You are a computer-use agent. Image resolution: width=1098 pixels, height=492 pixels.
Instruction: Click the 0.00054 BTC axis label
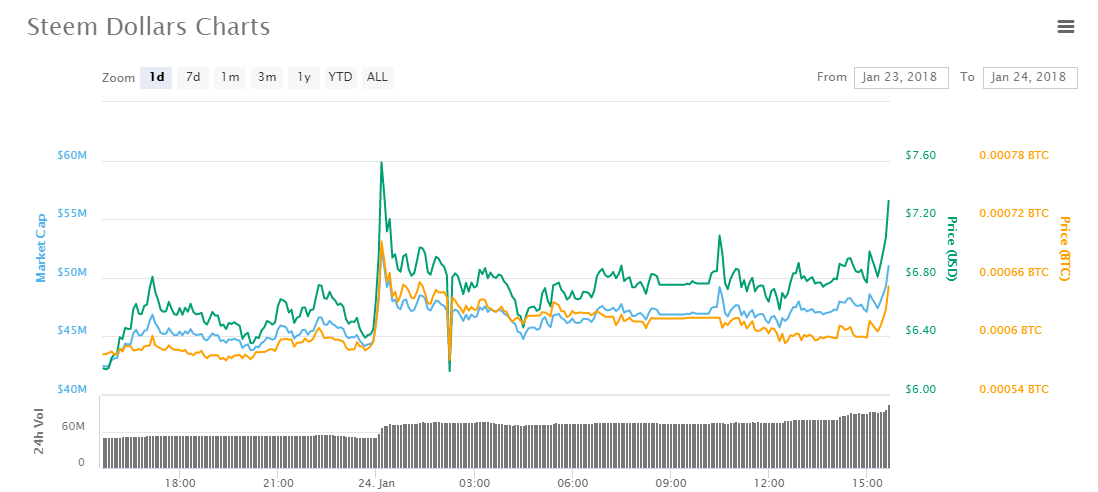pos(1013,389)
